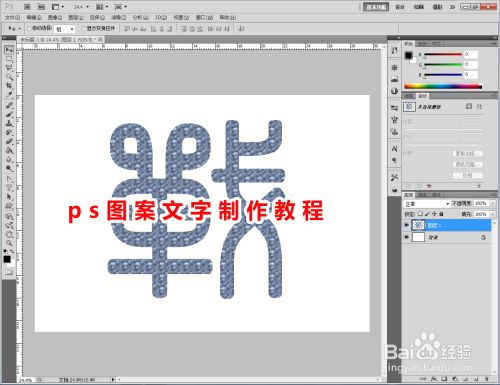Select the Eraser tool
Viewport: 500px width, 385px height.
click(9, 141)
